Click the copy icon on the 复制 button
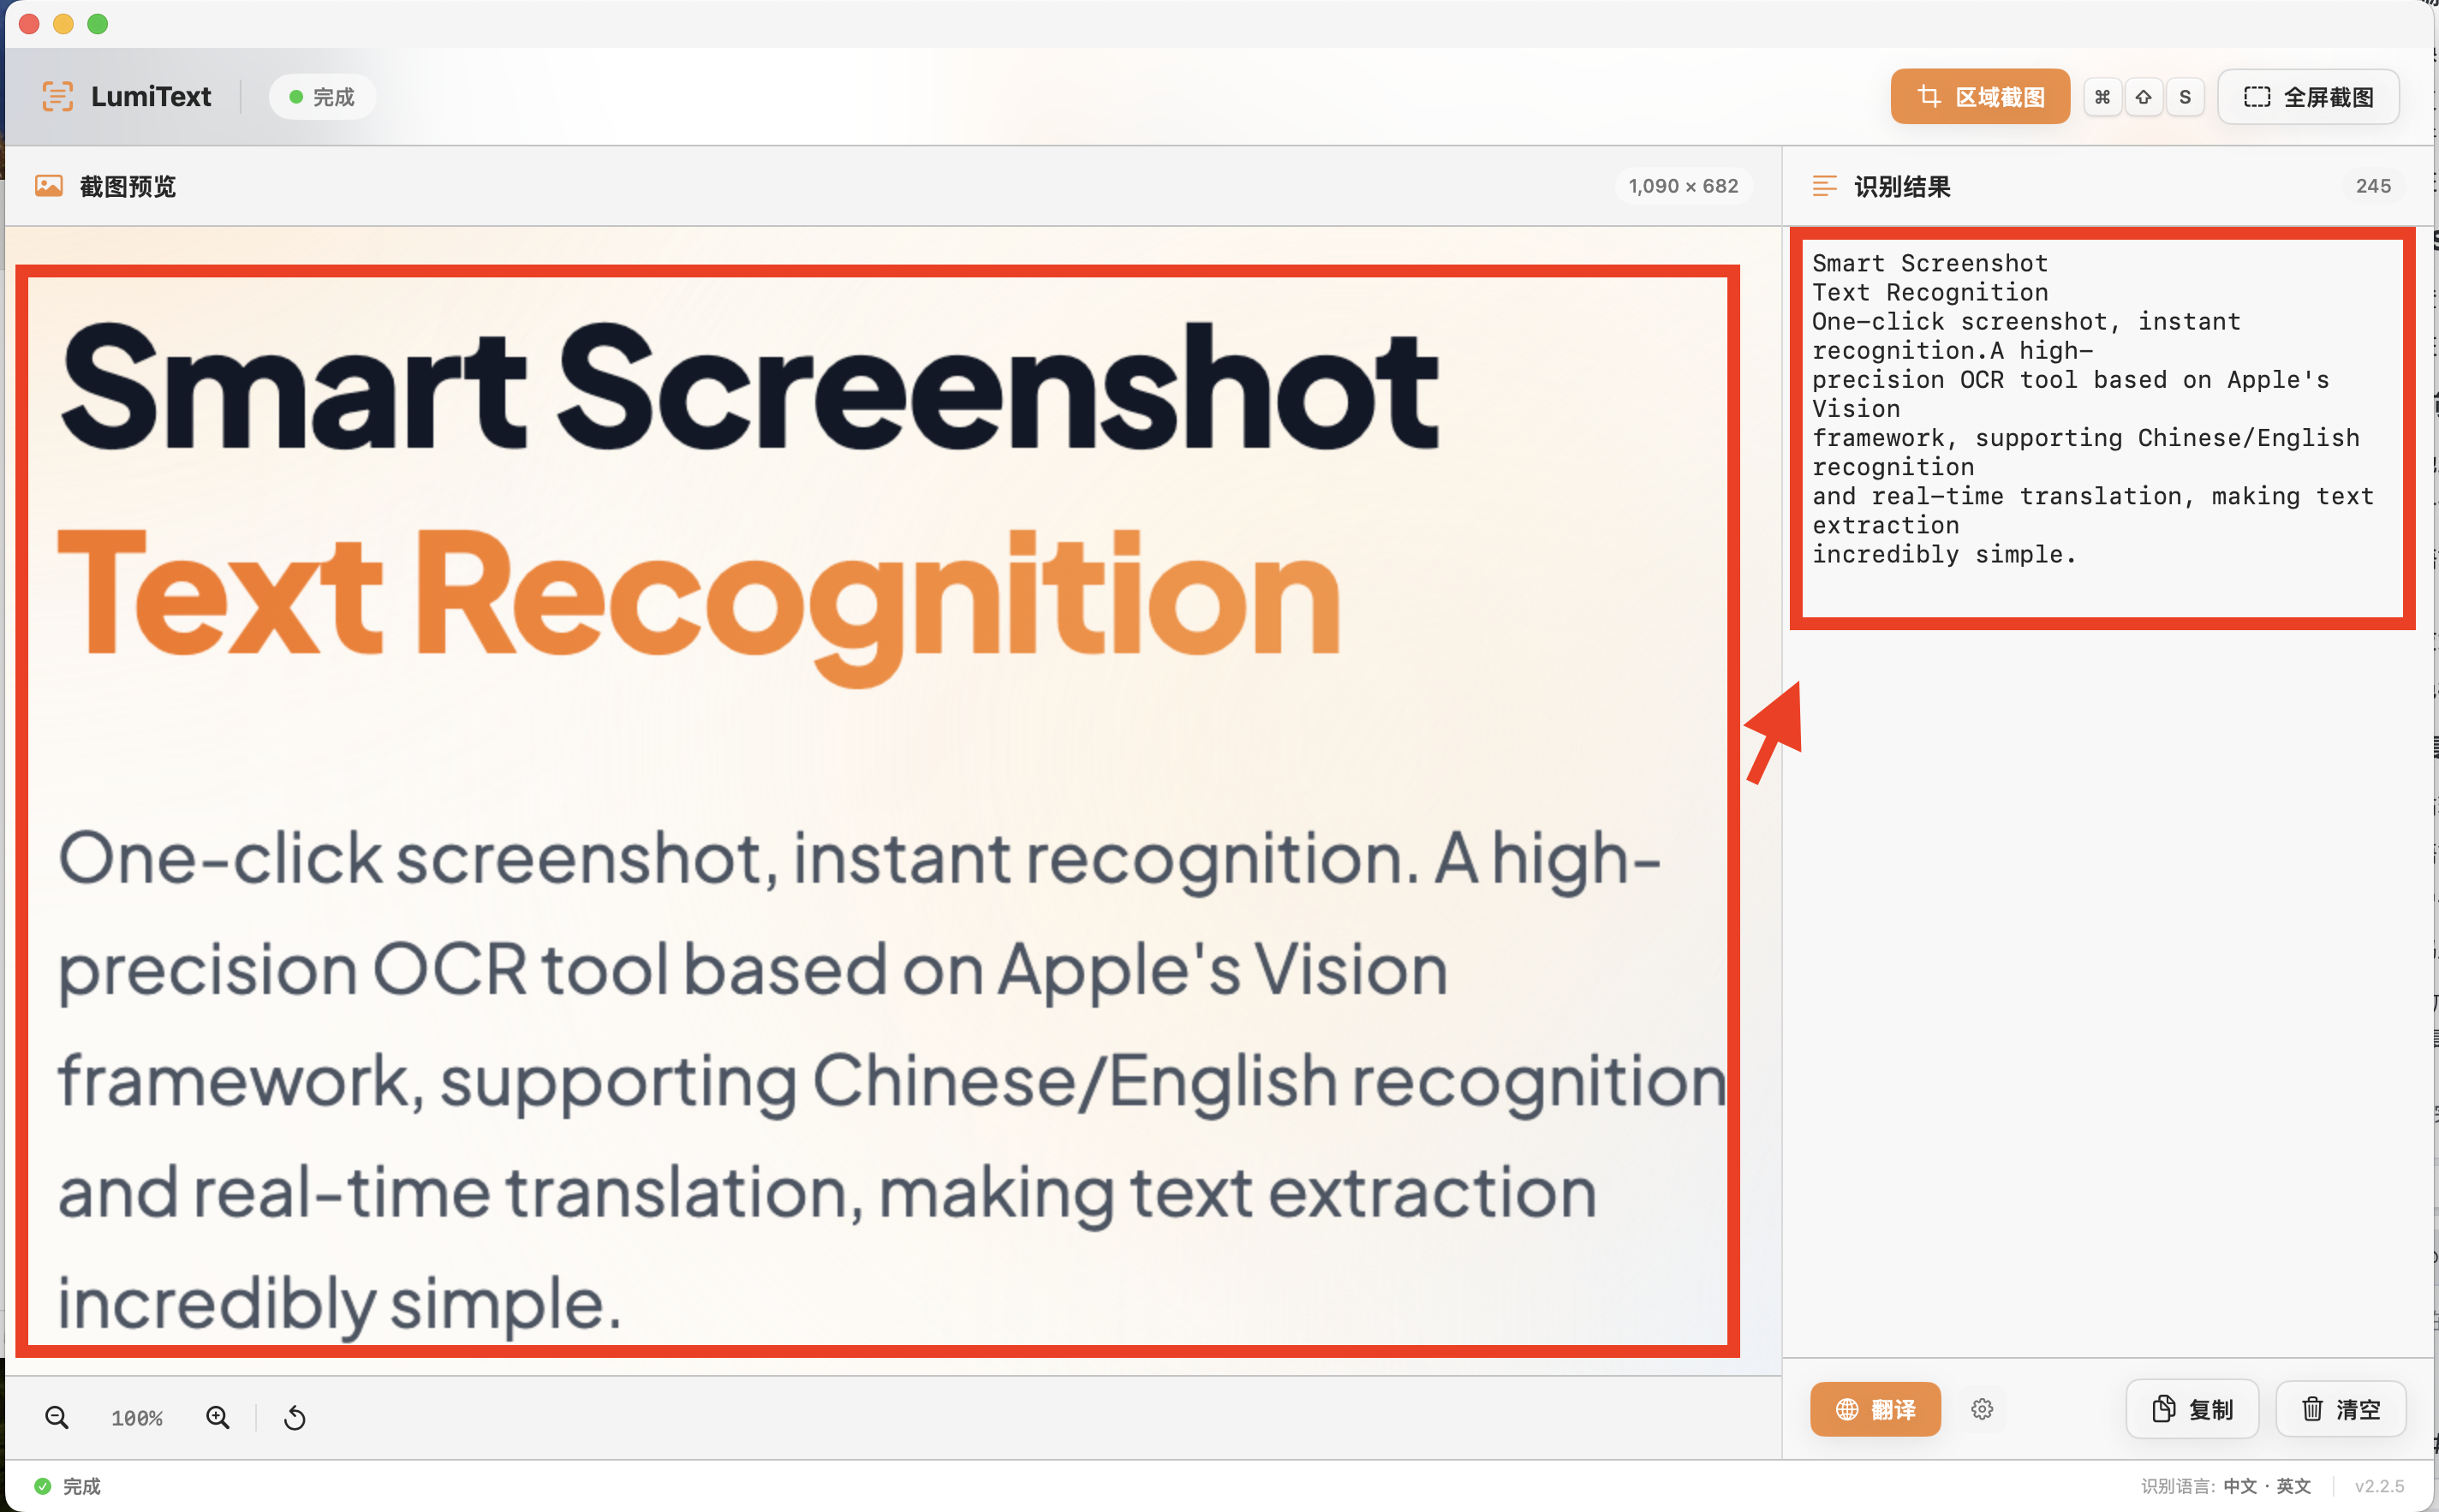The width and height of the screenshot is (2439, 1512). 2164,1409
